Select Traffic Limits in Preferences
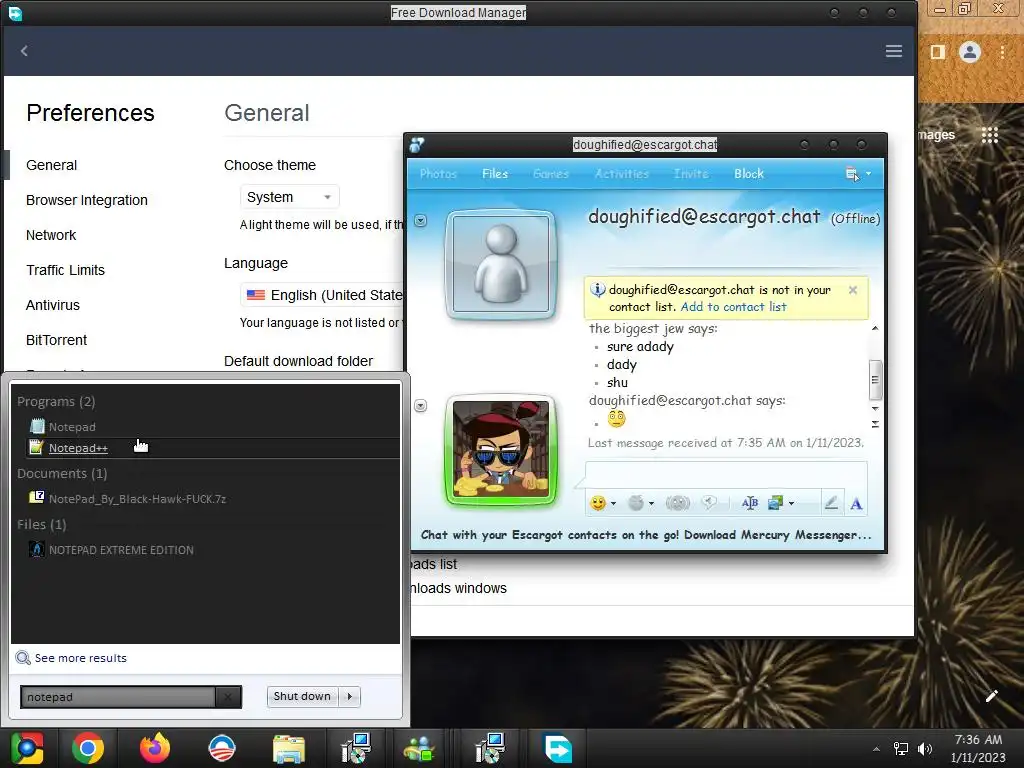The width and height of the screenshot is (1024, 768). pyautogui.click(x=65, y=270)
